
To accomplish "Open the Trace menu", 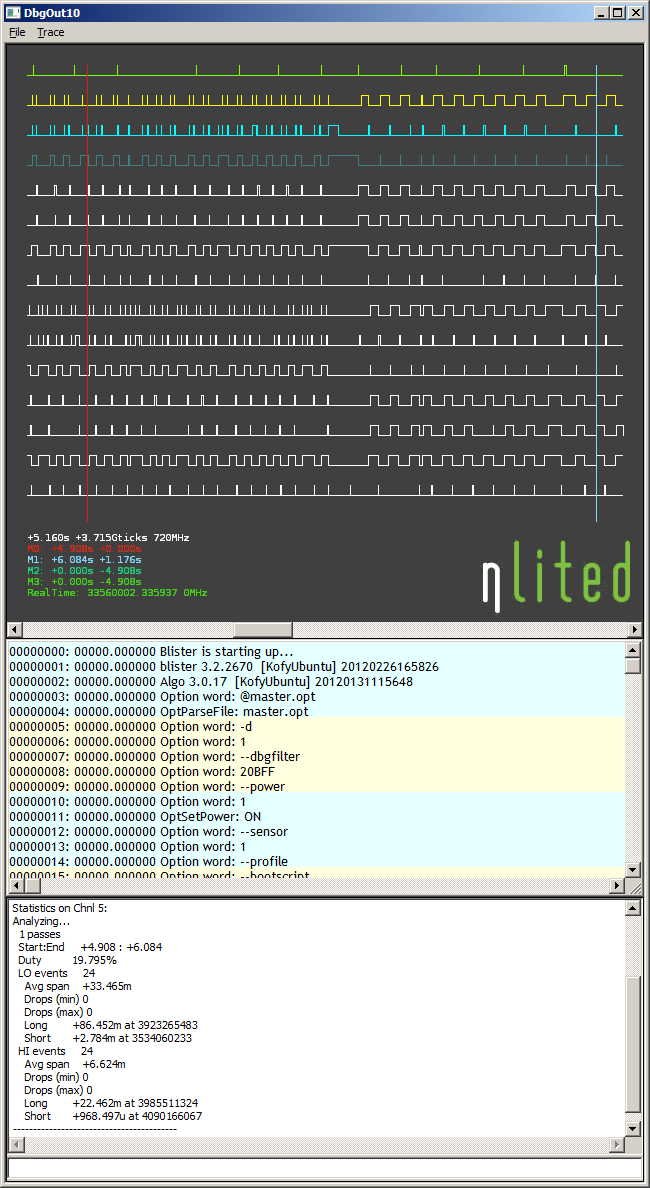I will coord(50,32).
